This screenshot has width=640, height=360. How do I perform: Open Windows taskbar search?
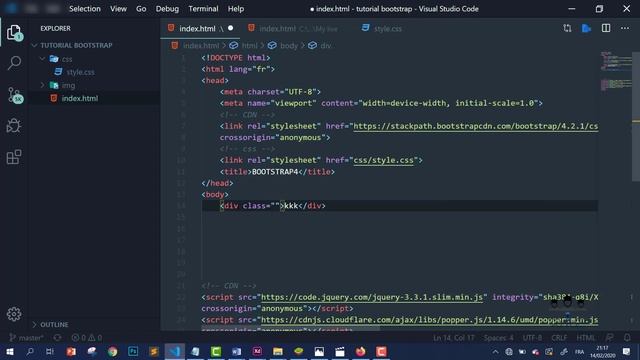click(30, 351)
